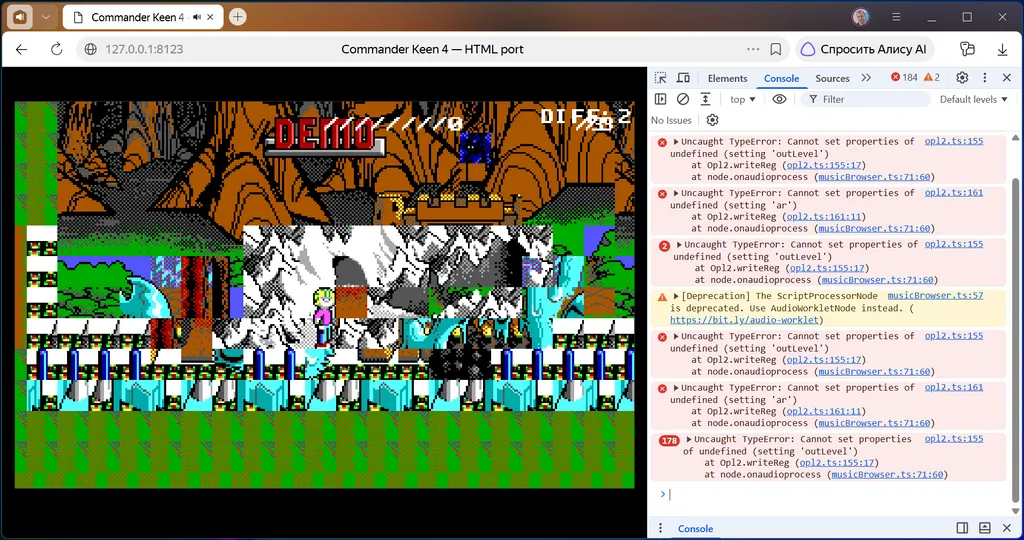The height and width of the screenshot is (540, 1024).
Task: Expand the error grouped with count 178
Action: (x=689, y=439)
